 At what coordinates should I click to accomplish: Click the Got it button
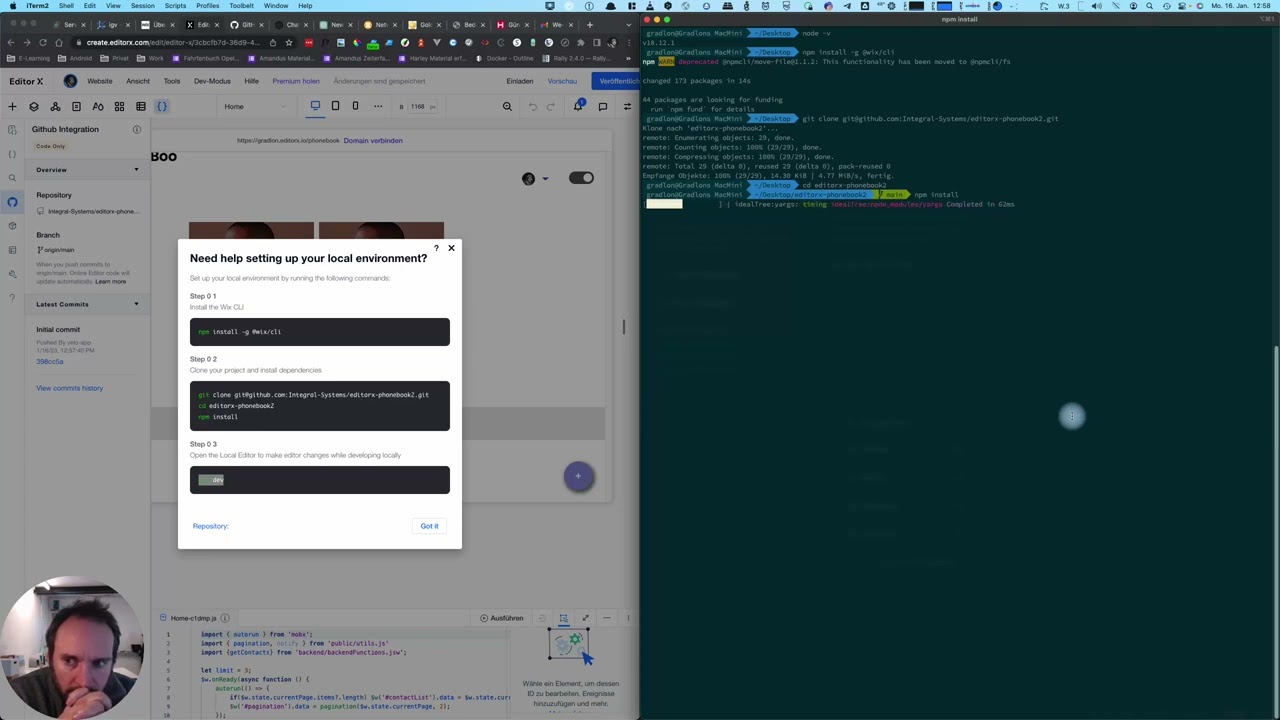coord(429,526)
